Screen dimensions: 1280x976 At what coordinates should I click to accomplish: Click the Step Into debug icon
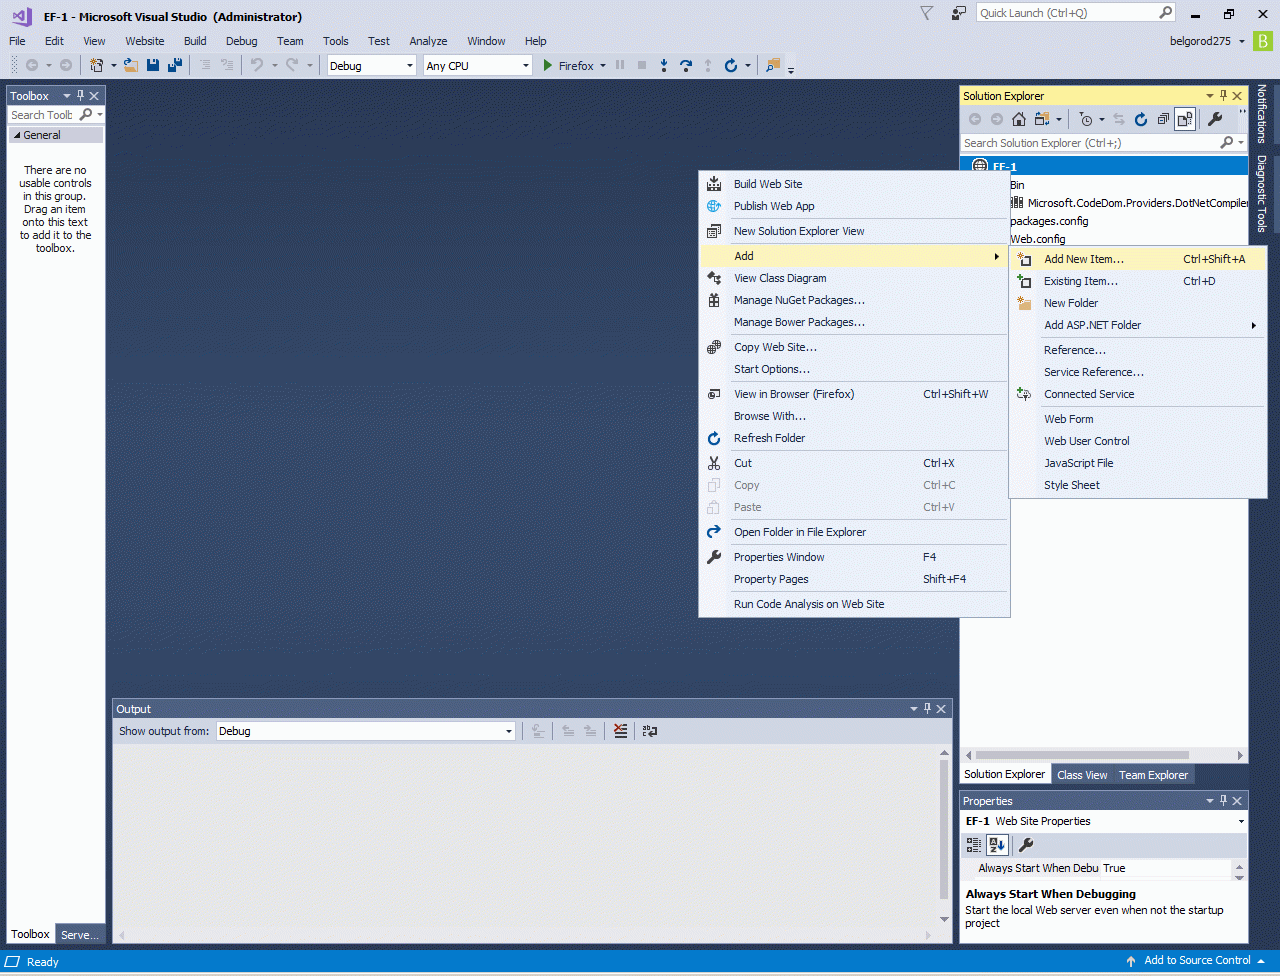[664, 65]
